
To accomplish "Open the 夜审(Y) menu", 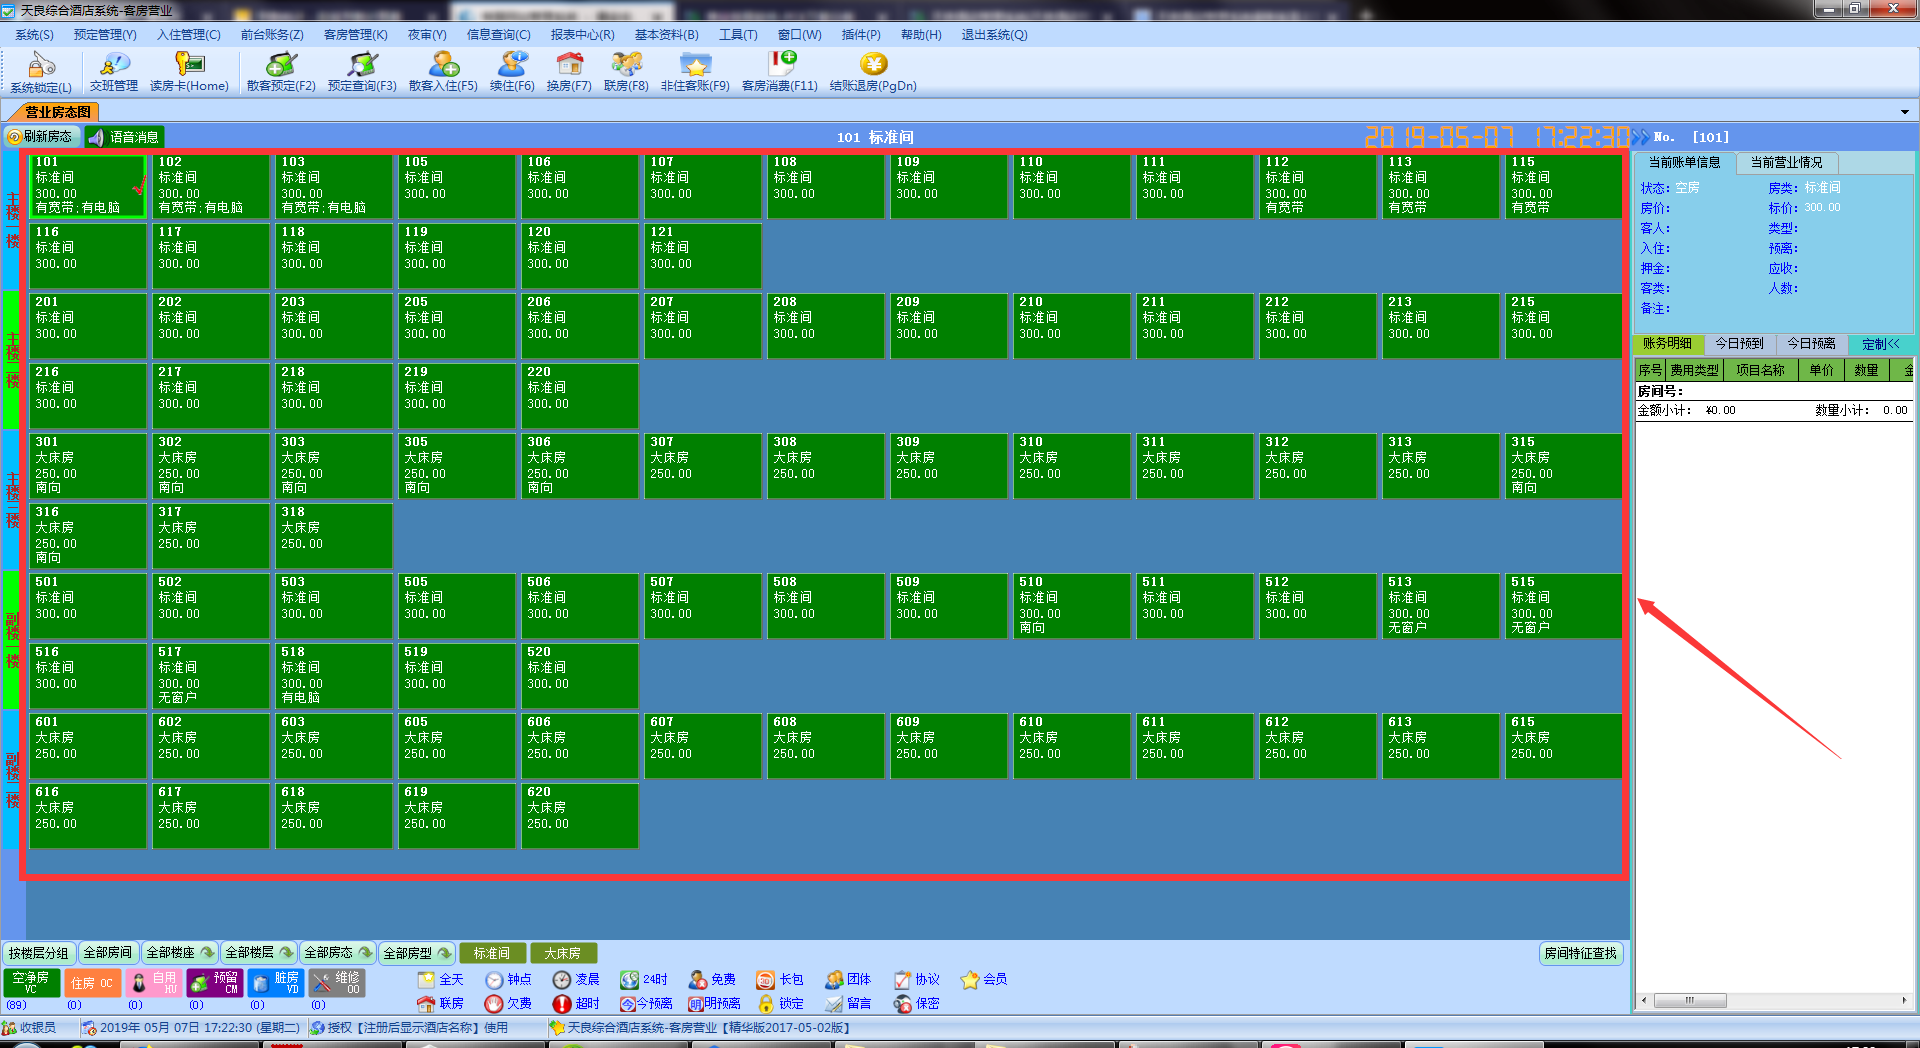I will 427,34.
